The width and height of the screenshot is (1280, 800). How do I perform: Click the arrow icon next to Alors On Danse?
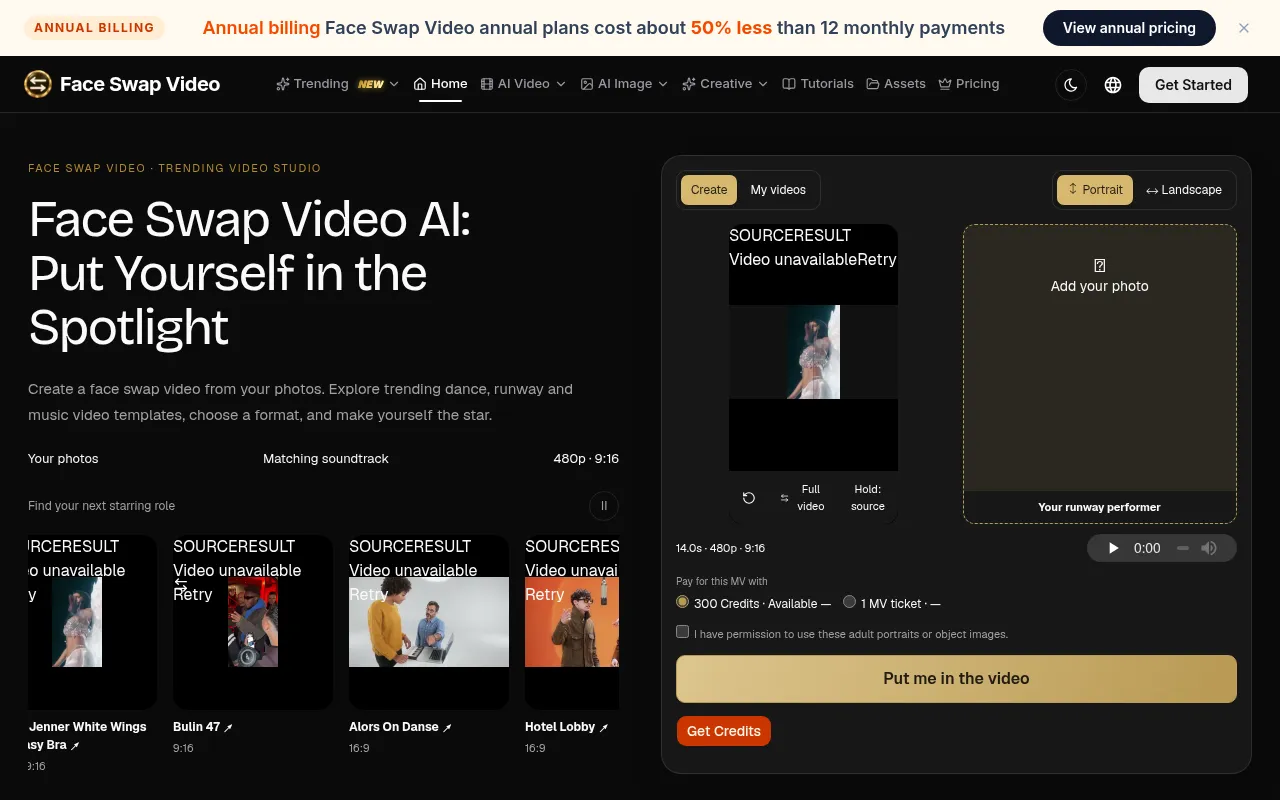[x=448, y=728]
